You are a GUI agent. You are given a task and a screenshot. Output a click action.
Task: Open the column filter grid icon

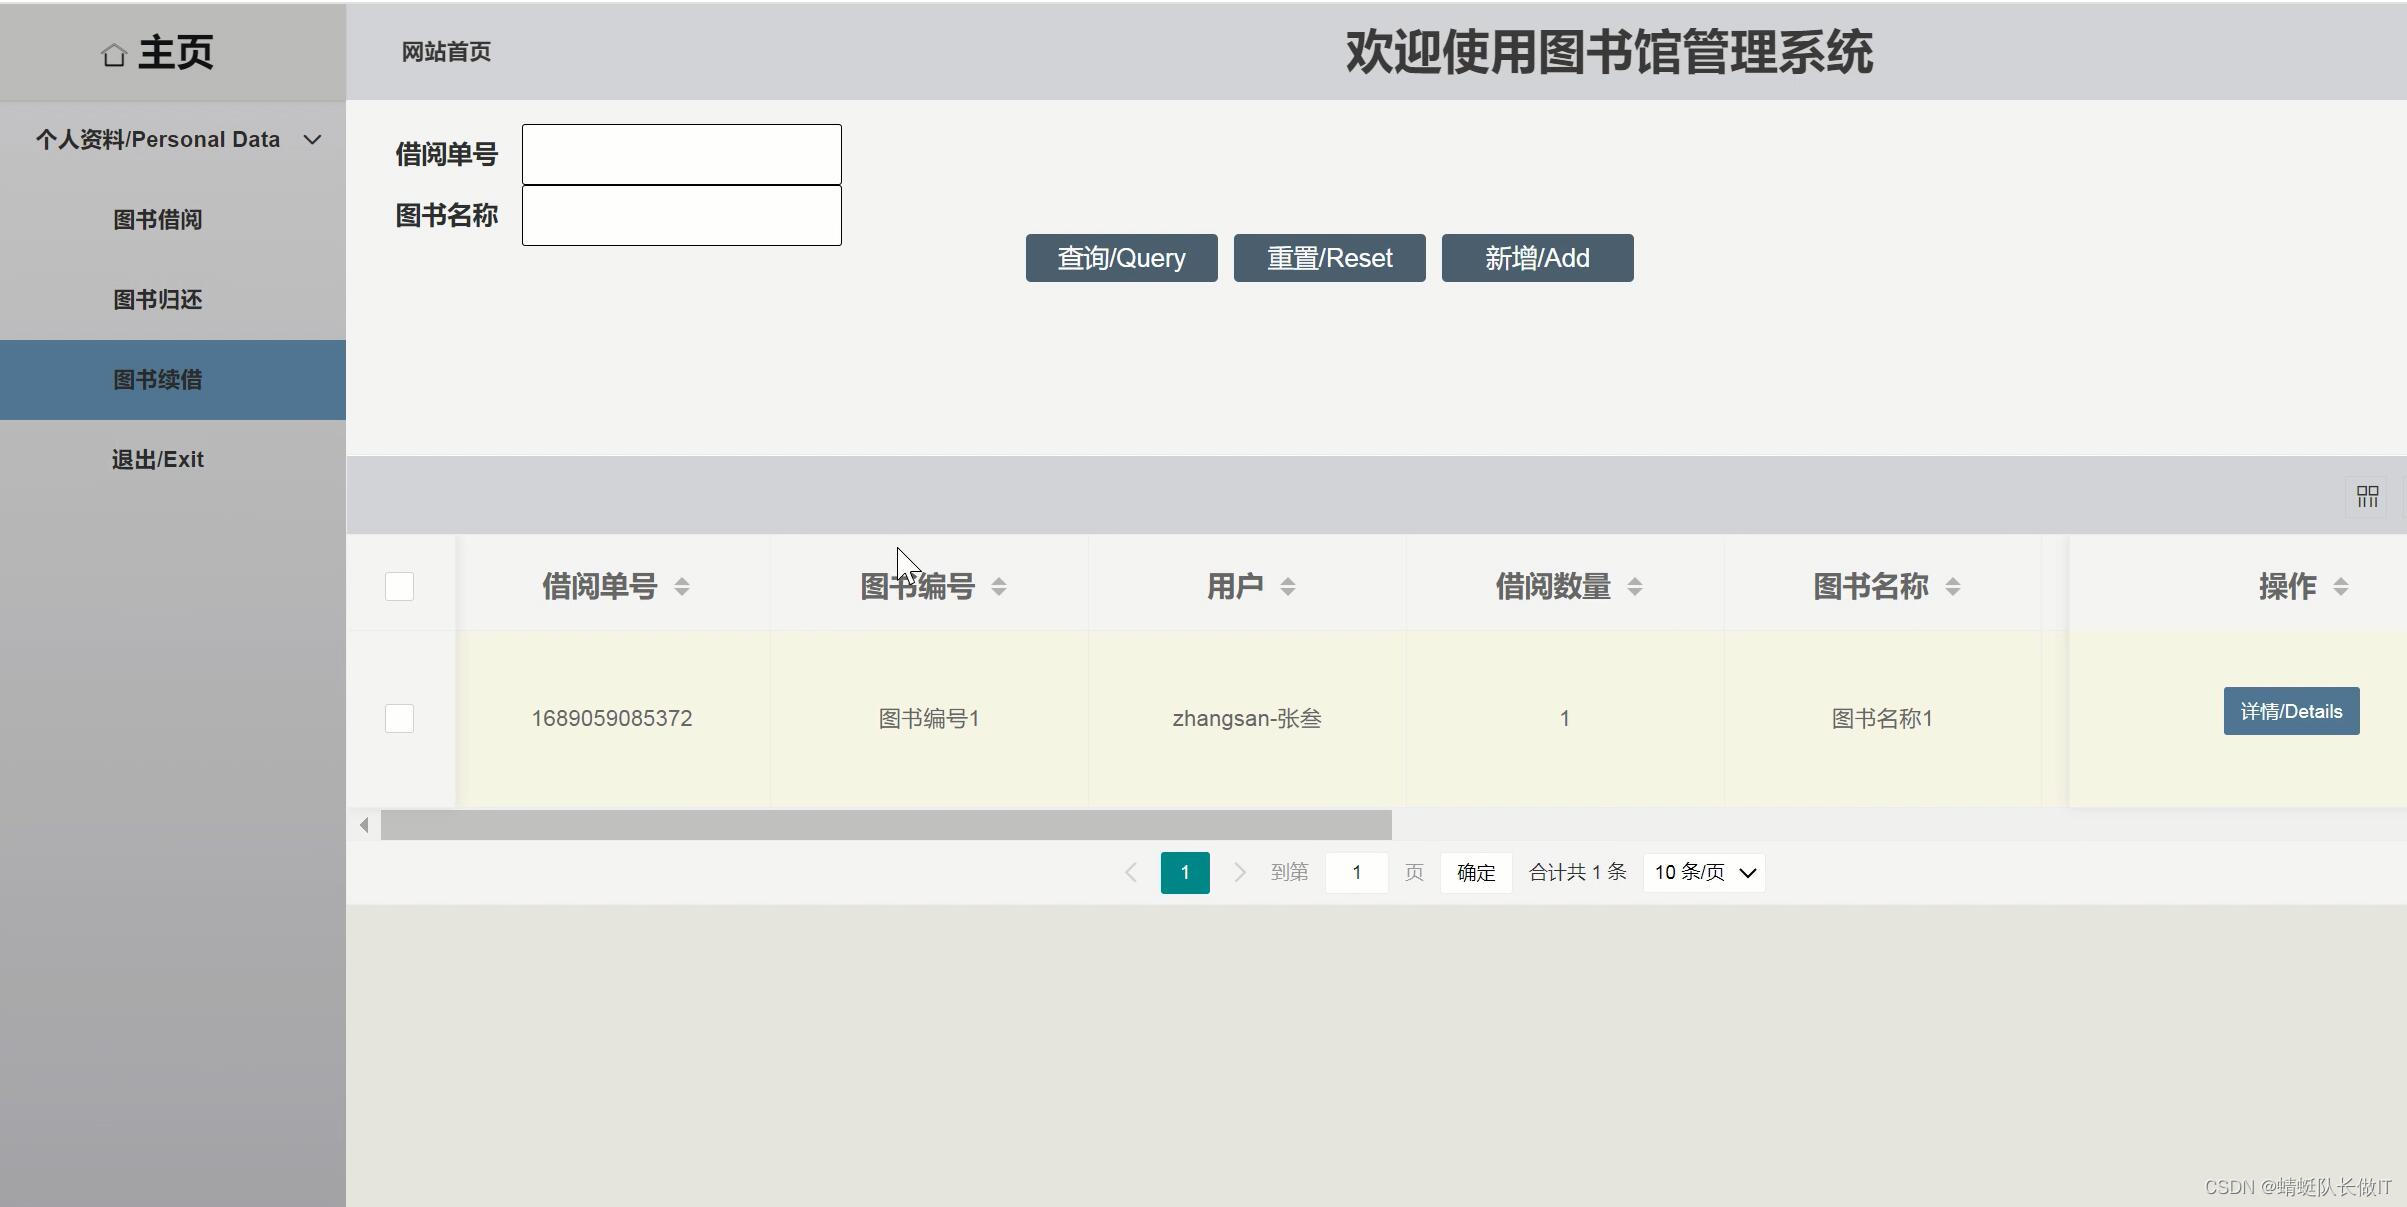pos(2367,496)
